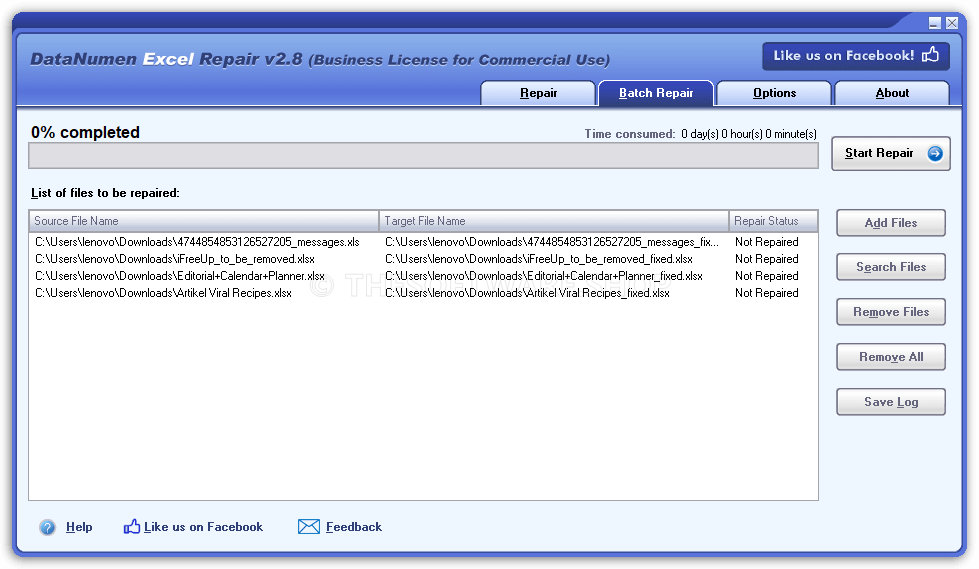979x569 pixels.
Task: Click target file 4744854853126527205_messages_fix...
Action: tap(552, 242)
